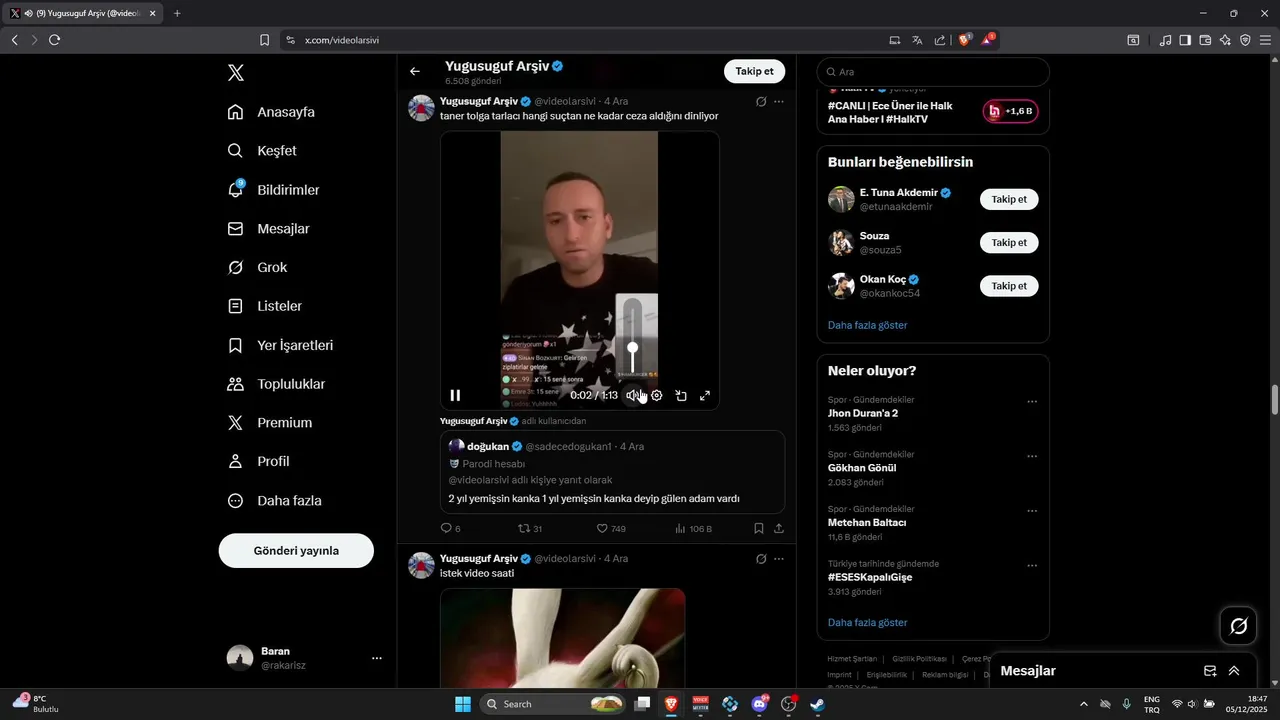The height and width of the screenshot is (720, 1280).
Task: Reply to the tweet with 6 comments
Action: click(x=451, y=528)
